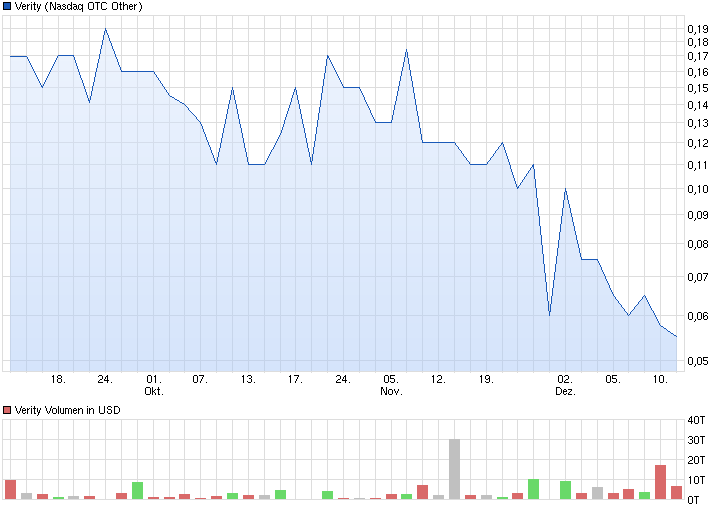
Task: Click the 0,14 price axis label
Action: point(698,105)
